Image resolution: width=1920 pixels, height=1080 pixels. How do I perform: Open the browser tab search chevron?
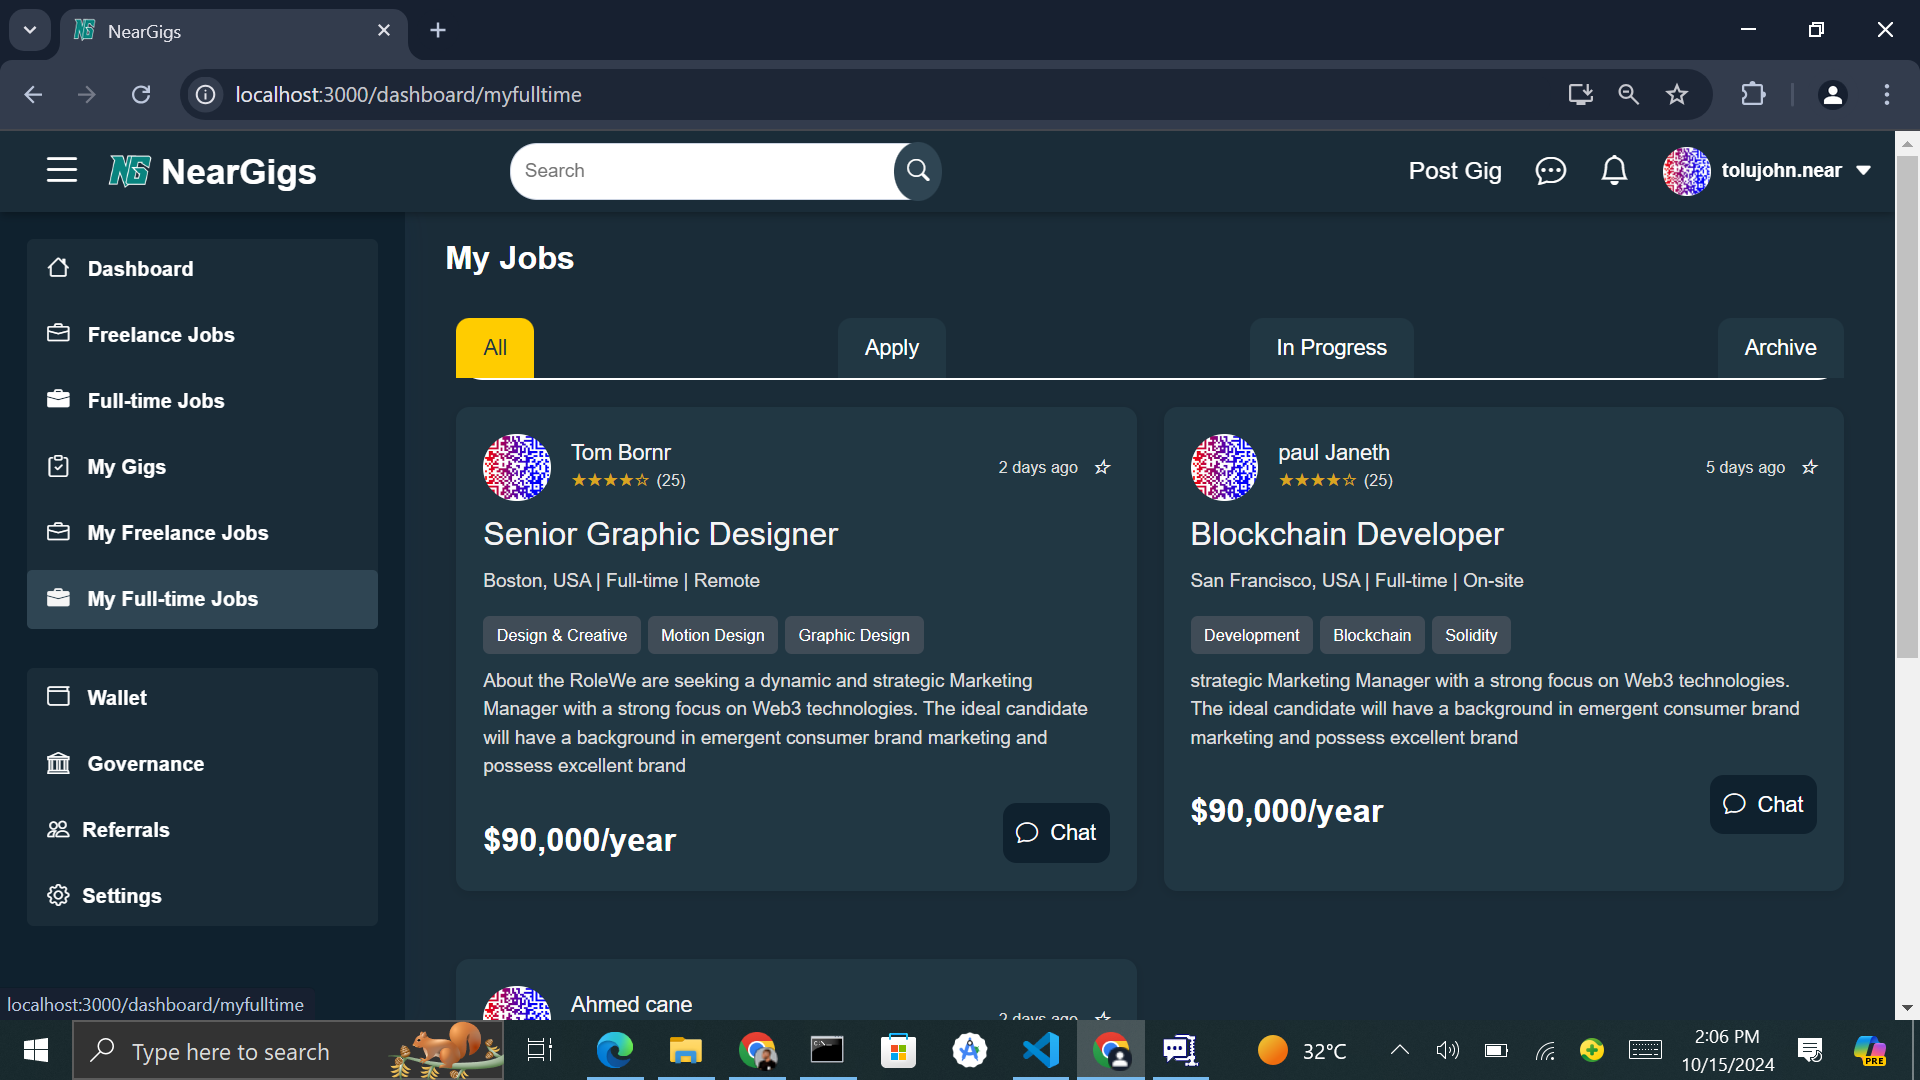[30, 30]
